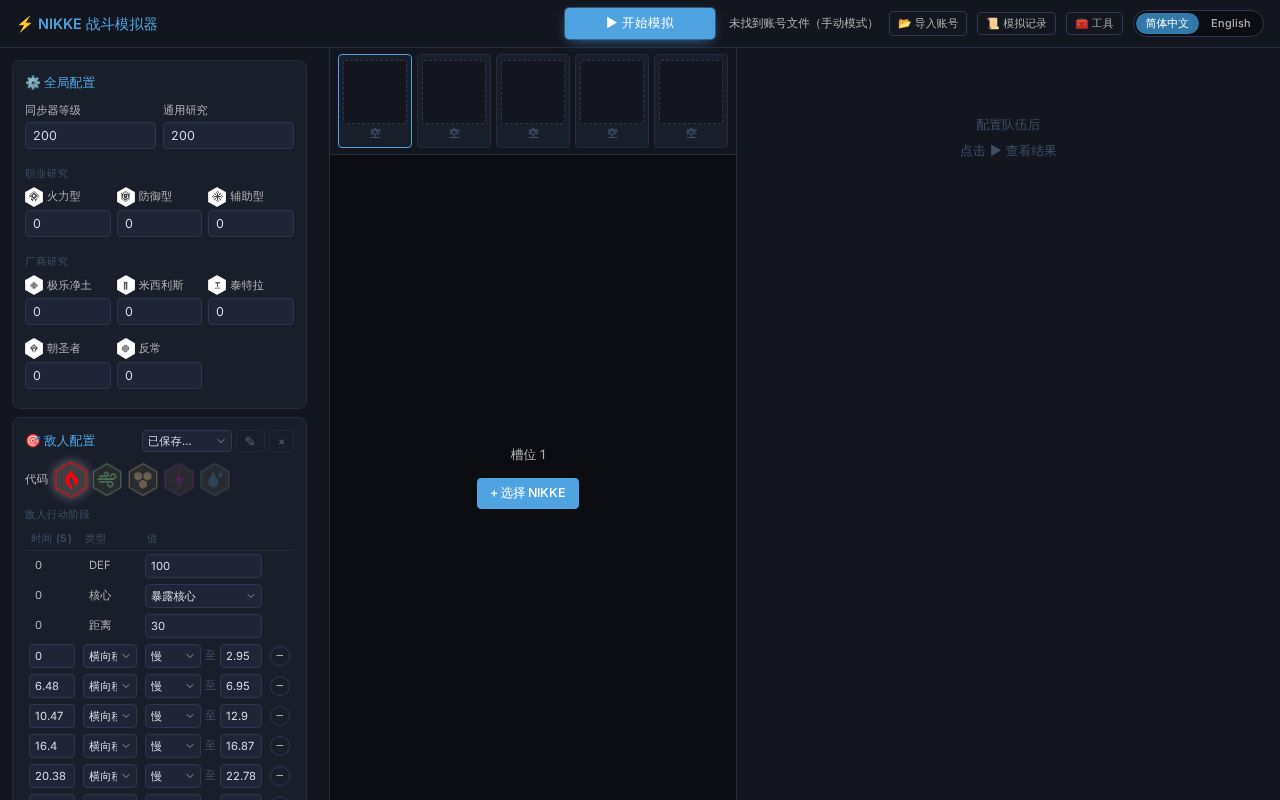Select the electric lightning element icon

pyautogui.click(x=179, y=480)
